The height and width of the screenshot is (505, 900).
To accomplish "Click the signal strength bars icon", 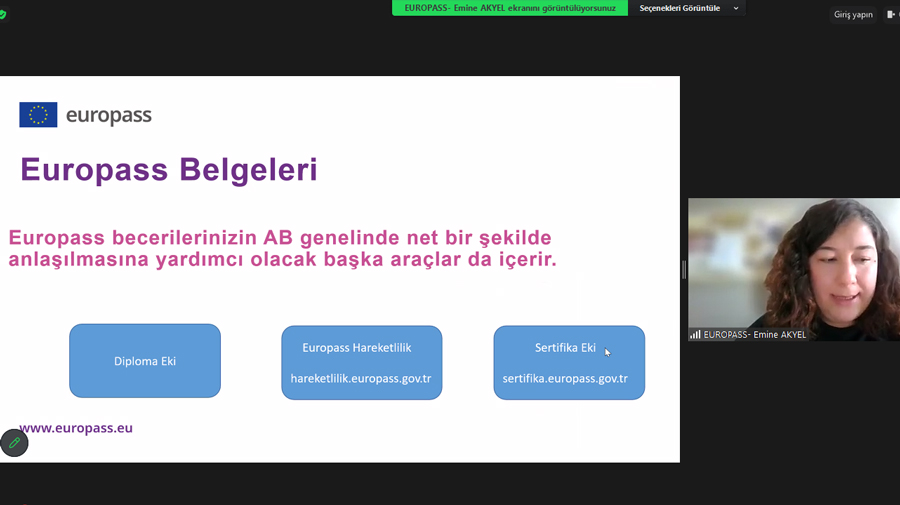I will (695, 335).
